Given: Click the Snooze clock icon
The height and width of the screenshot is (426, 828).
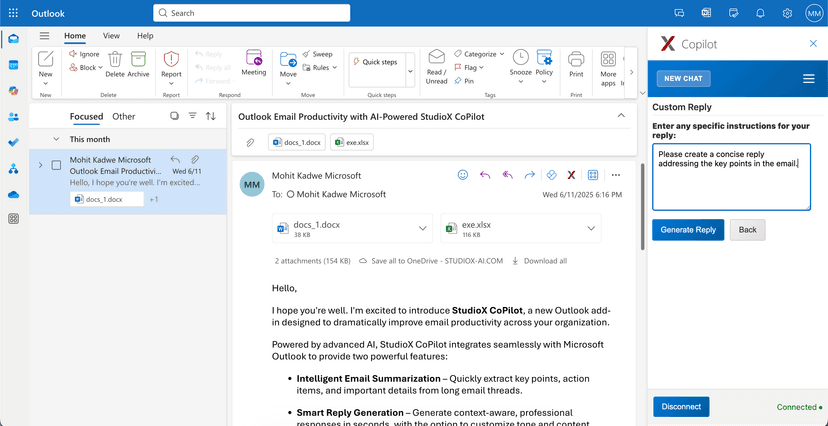Looking at the screenshot, I should pyautogui.click(x=520, y=57).
